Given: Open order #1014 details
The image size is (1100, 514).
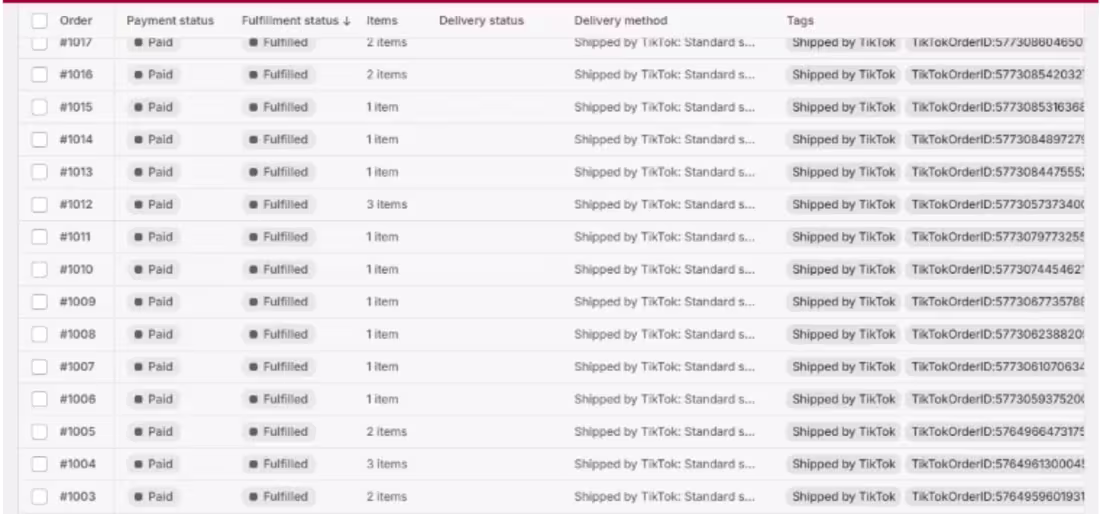Looking at the screenshot, I should 76,140.
